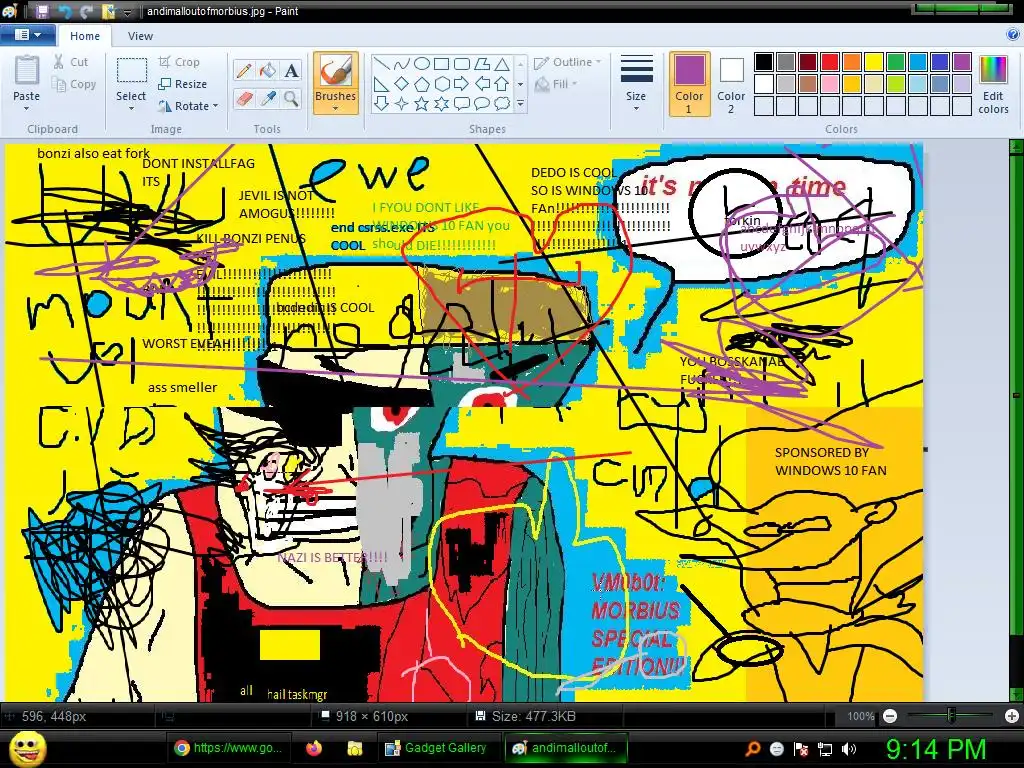Choose the Up arrow shape
Screen dimensions: 1024x768
tap(502, 84)
